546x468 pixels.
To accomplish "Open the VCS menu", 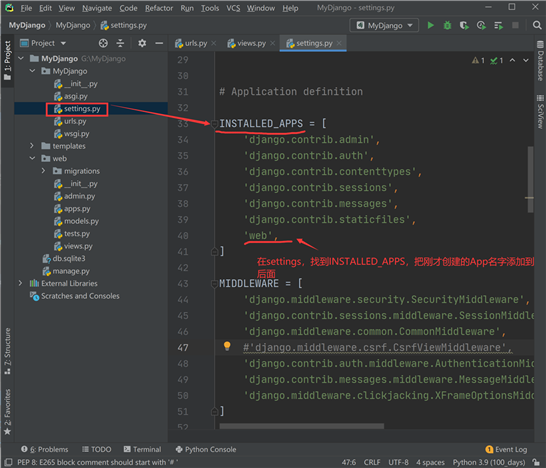I will [233, 8].
